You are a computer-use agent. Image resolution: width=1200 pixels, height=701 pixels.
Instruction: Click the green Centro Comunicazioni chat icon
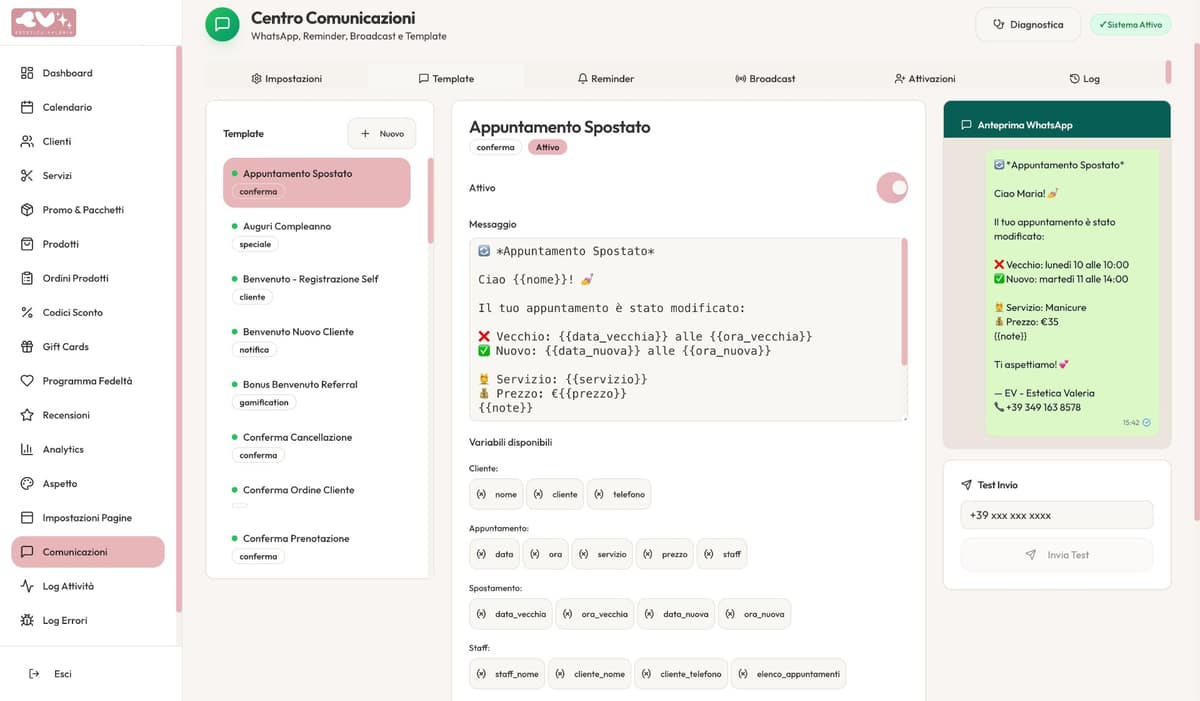click(x=222, y=24)
